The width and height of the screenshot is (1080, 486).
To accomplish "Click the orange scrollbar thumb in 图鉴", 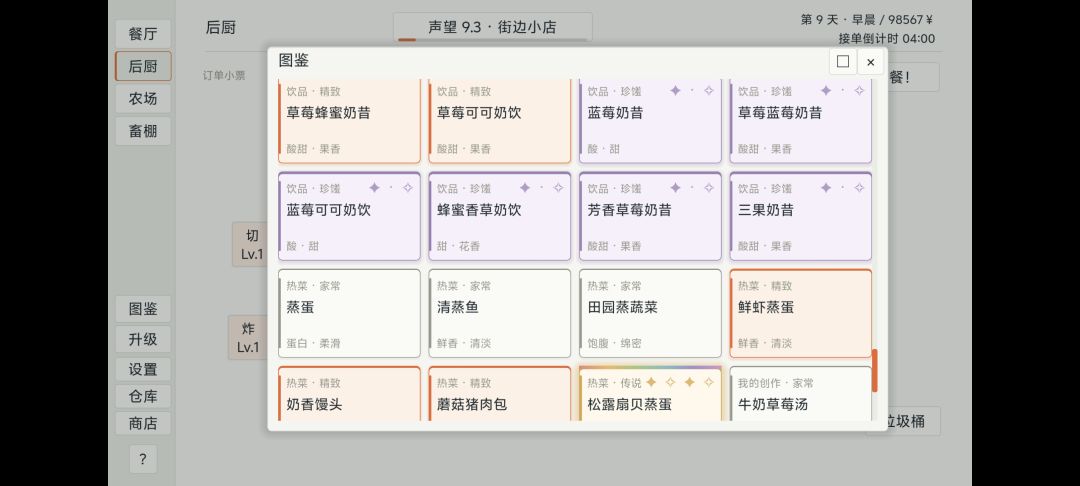I will pyautogui.click(x=875, y=370).
